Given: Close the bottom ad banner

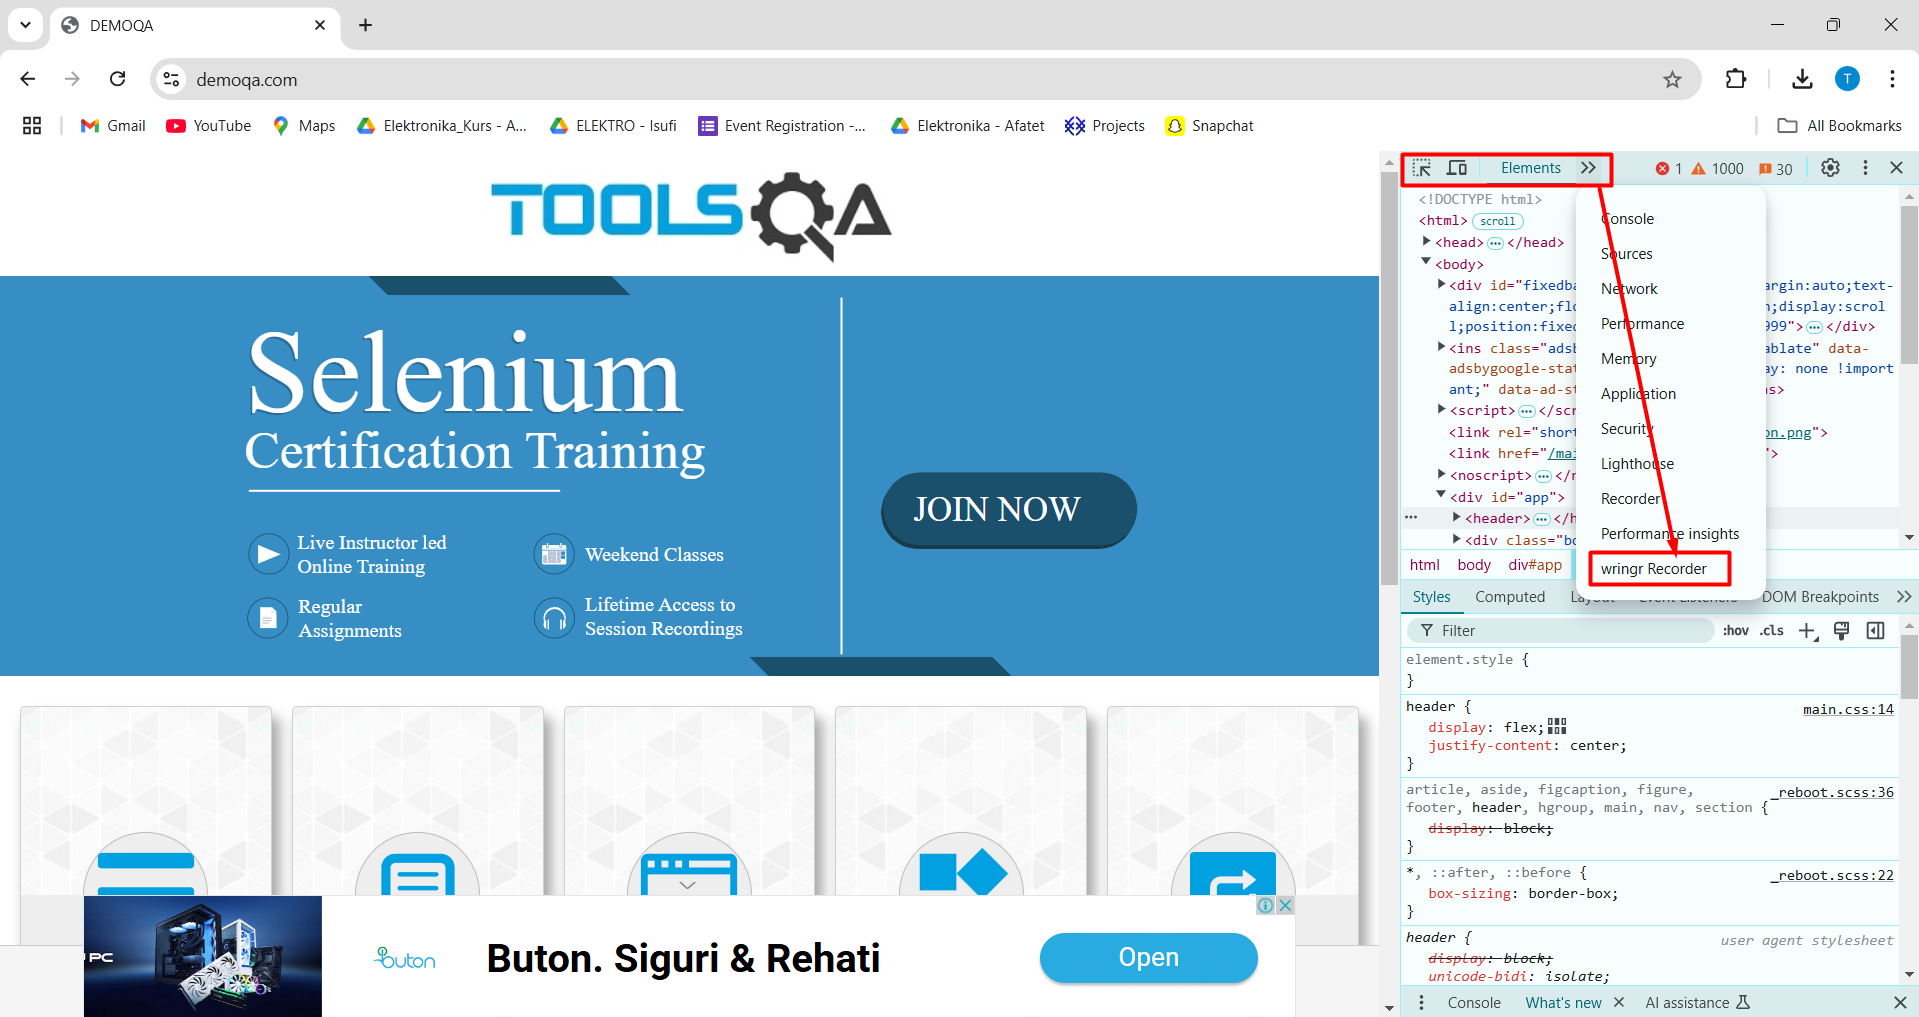Looking at the screenshot, I should 1286,905.
